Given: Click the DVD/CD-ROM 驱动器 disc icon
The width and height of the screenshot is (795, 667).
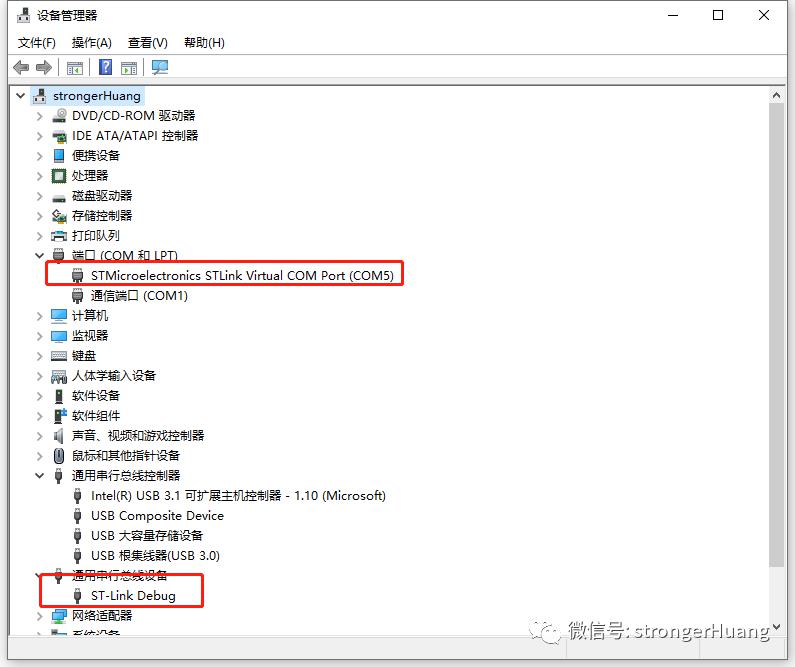Looking at the screenshot, I should coord(59,116).
